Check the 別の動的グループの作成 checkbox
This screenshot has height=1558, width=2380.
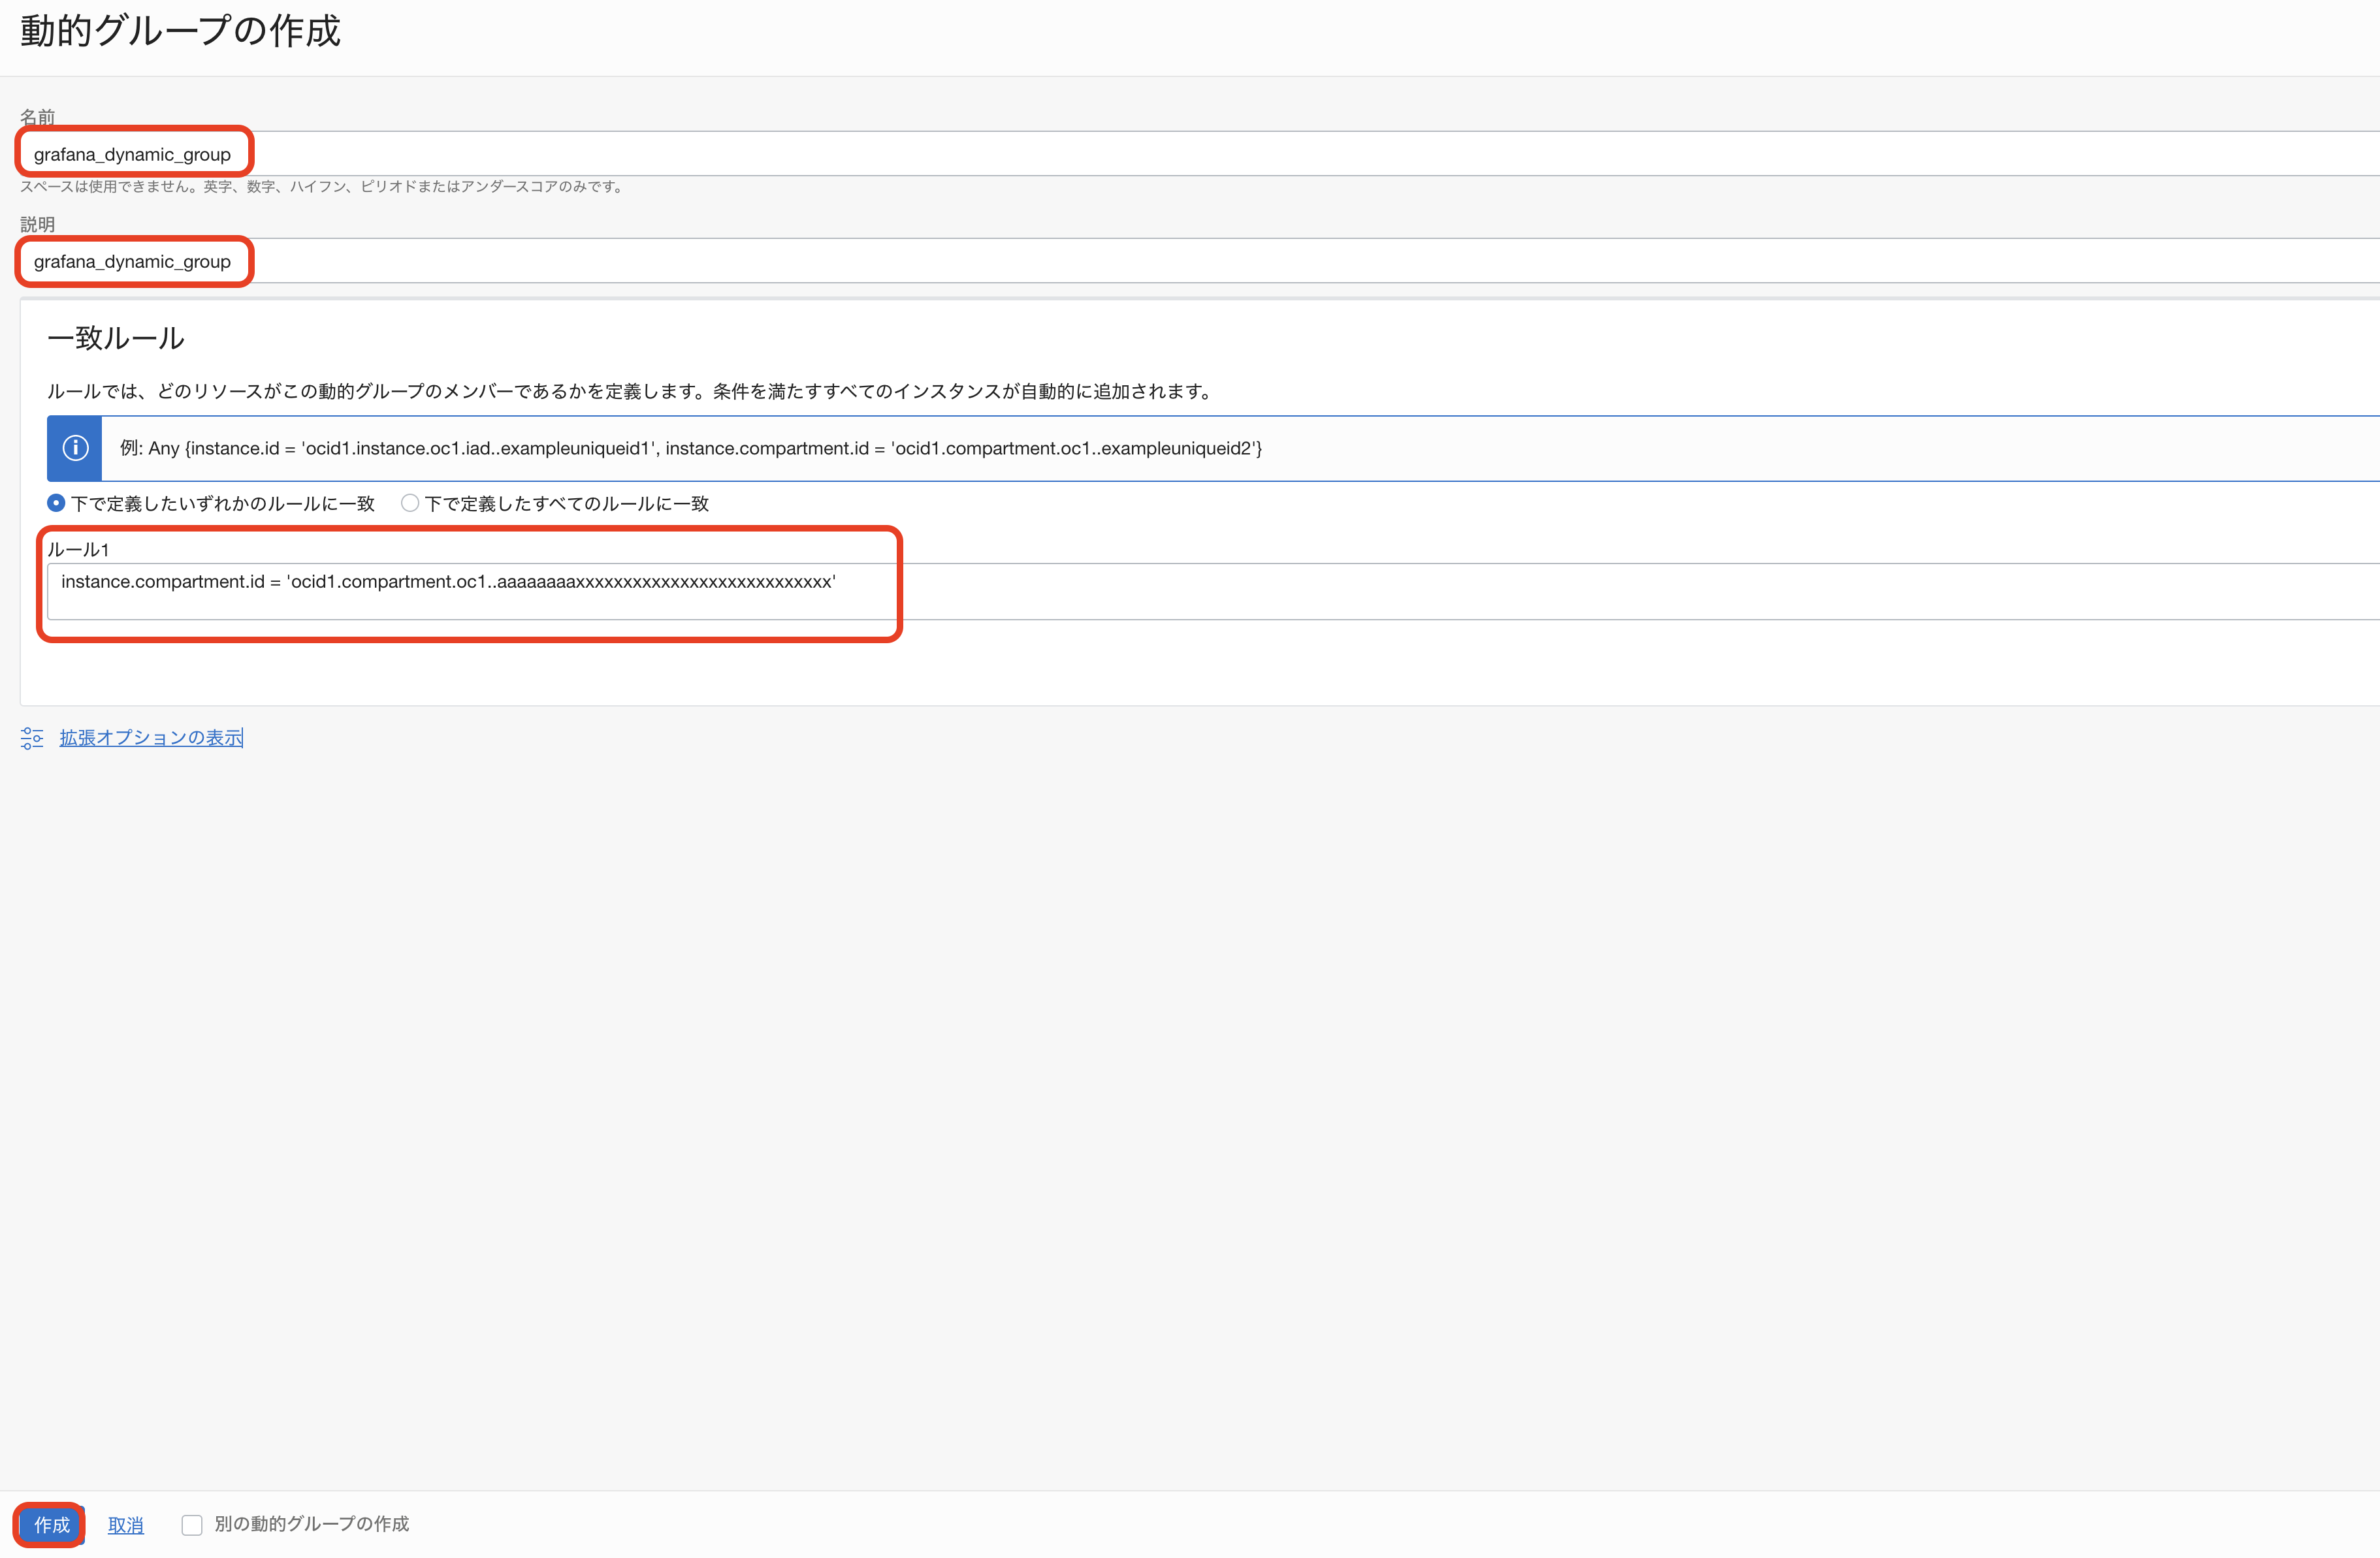click(192, 1524)
